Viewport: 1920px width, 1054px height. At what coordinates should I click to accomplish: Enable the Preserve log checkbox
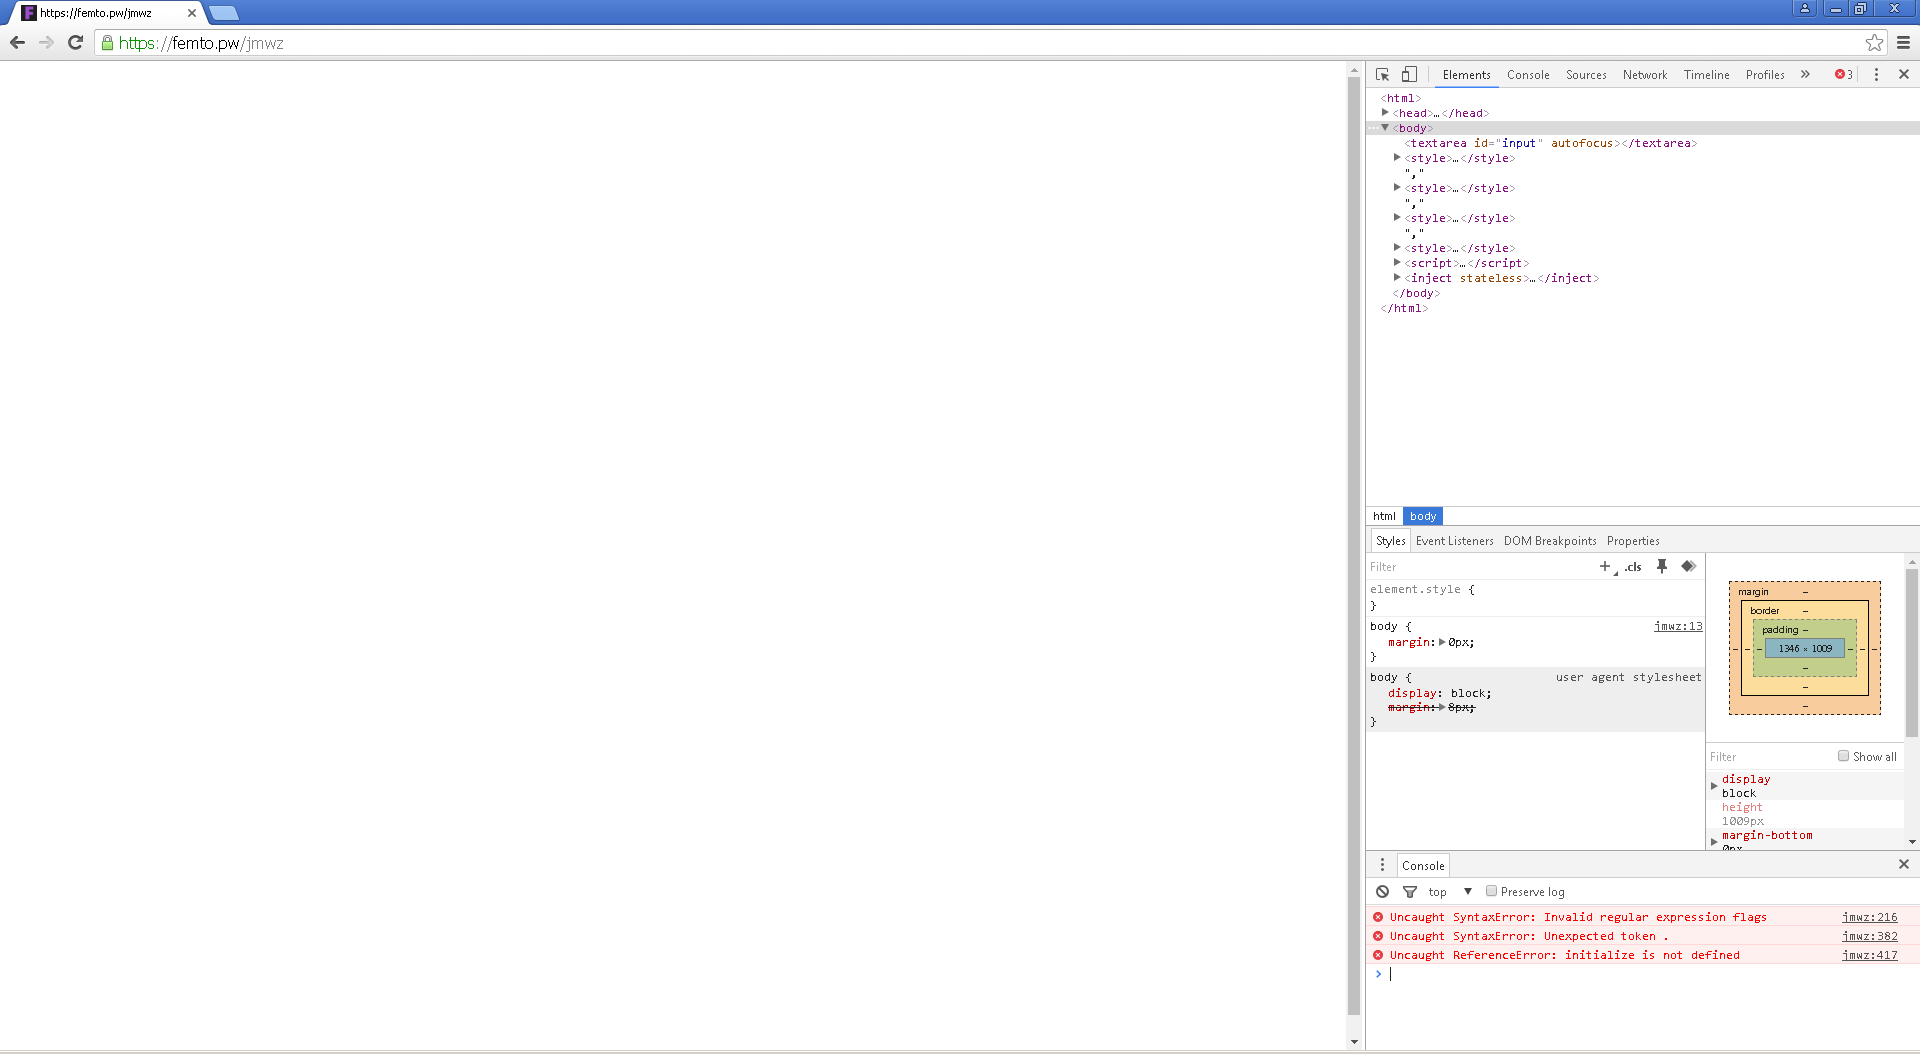[x=1491, y=891]
